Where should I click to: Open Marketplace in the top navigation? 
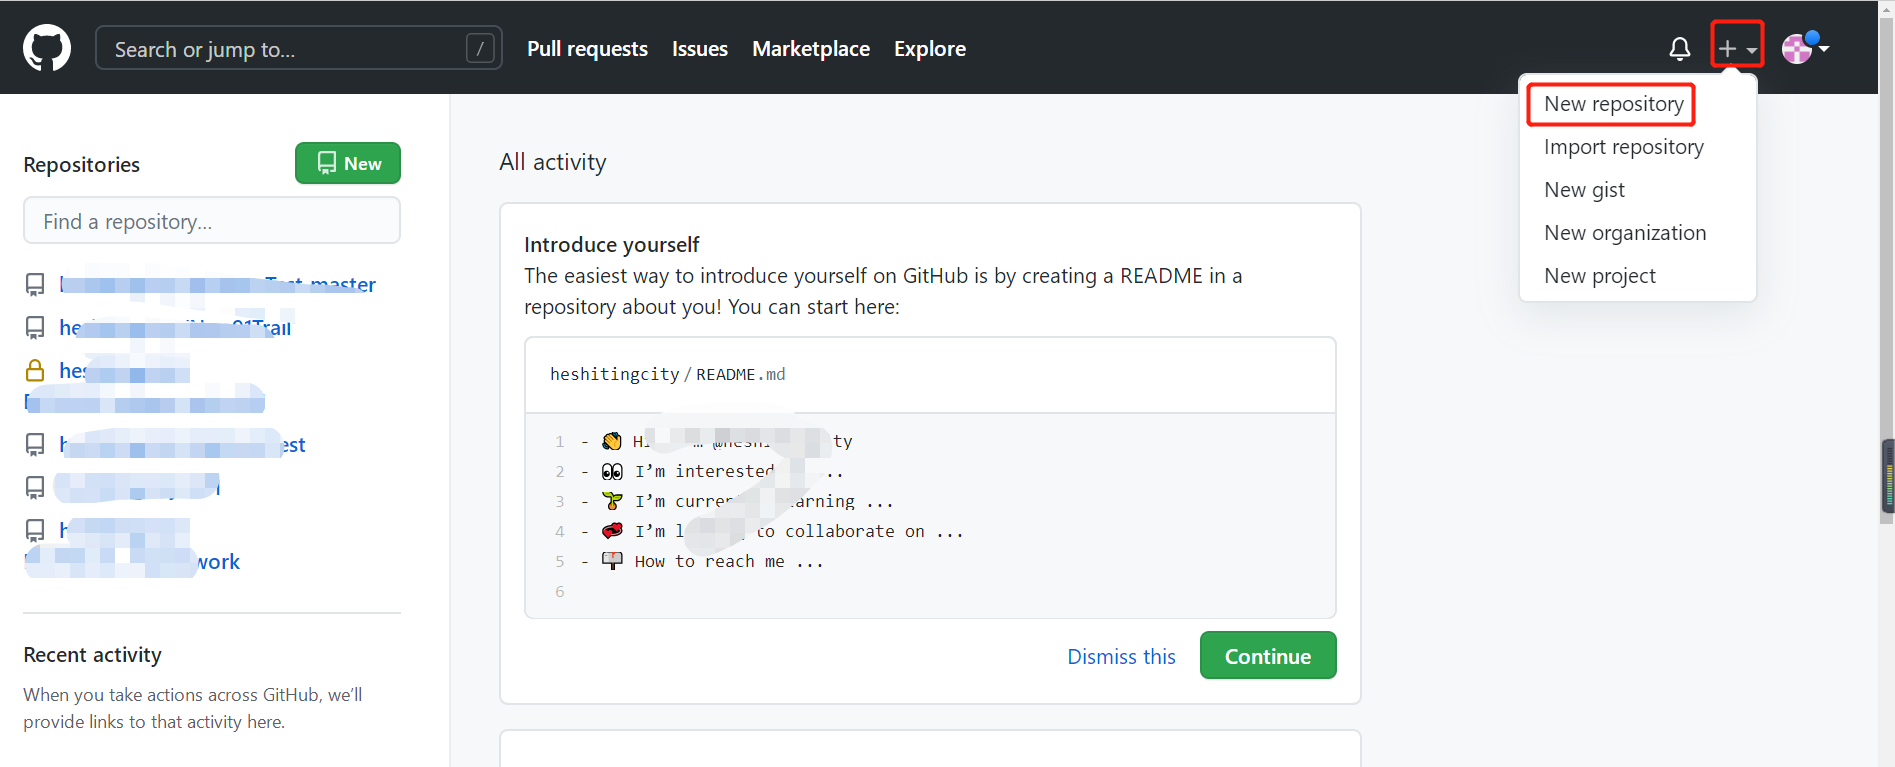click(811, 49)
